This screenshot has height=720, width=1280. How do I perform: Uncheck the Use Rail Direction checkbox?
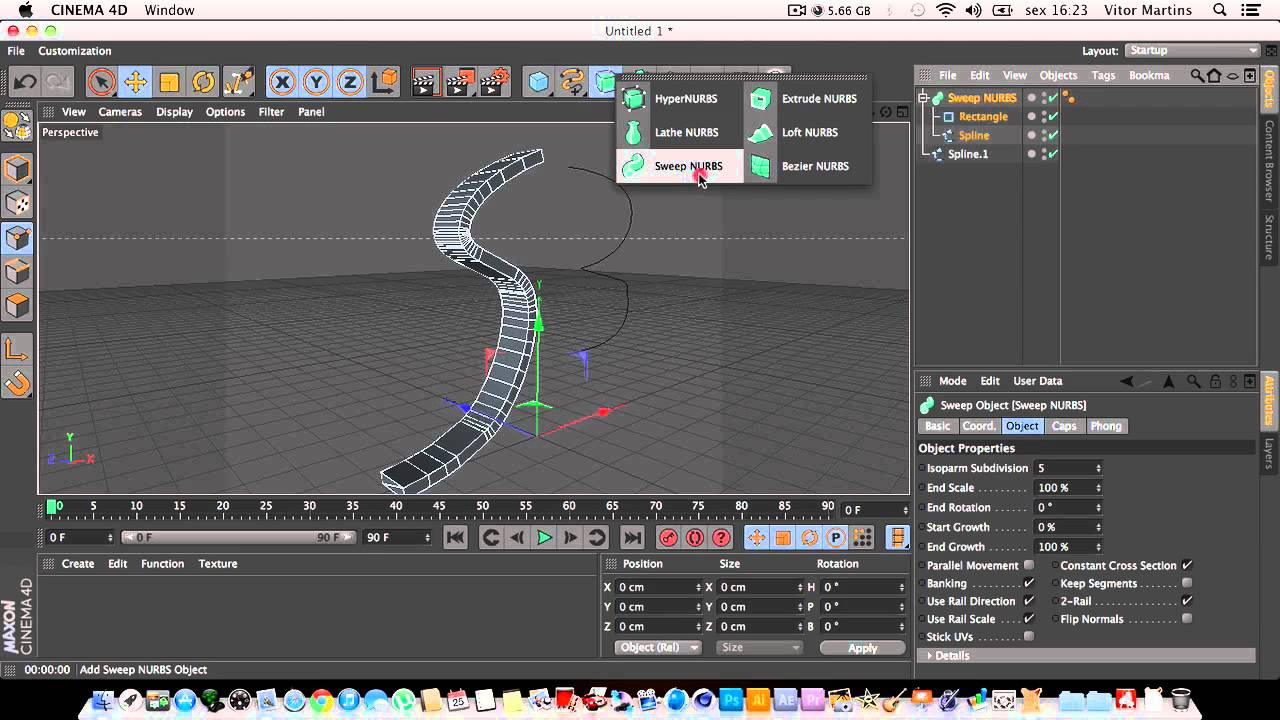(1029, 602)
